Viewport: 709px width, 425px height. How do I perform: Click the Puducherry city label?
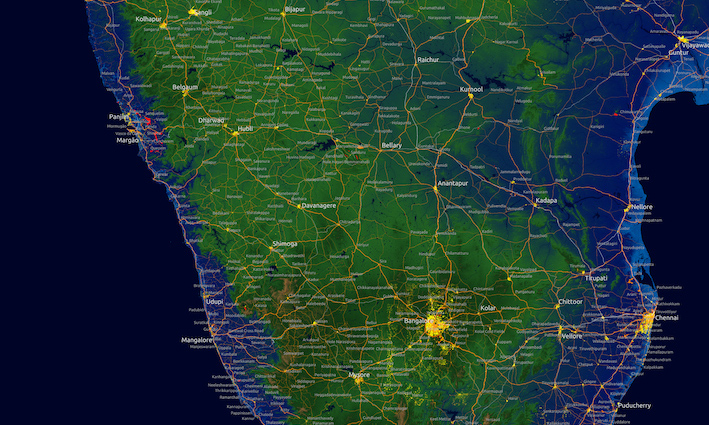pyautogui.click(x=640, y=406)
